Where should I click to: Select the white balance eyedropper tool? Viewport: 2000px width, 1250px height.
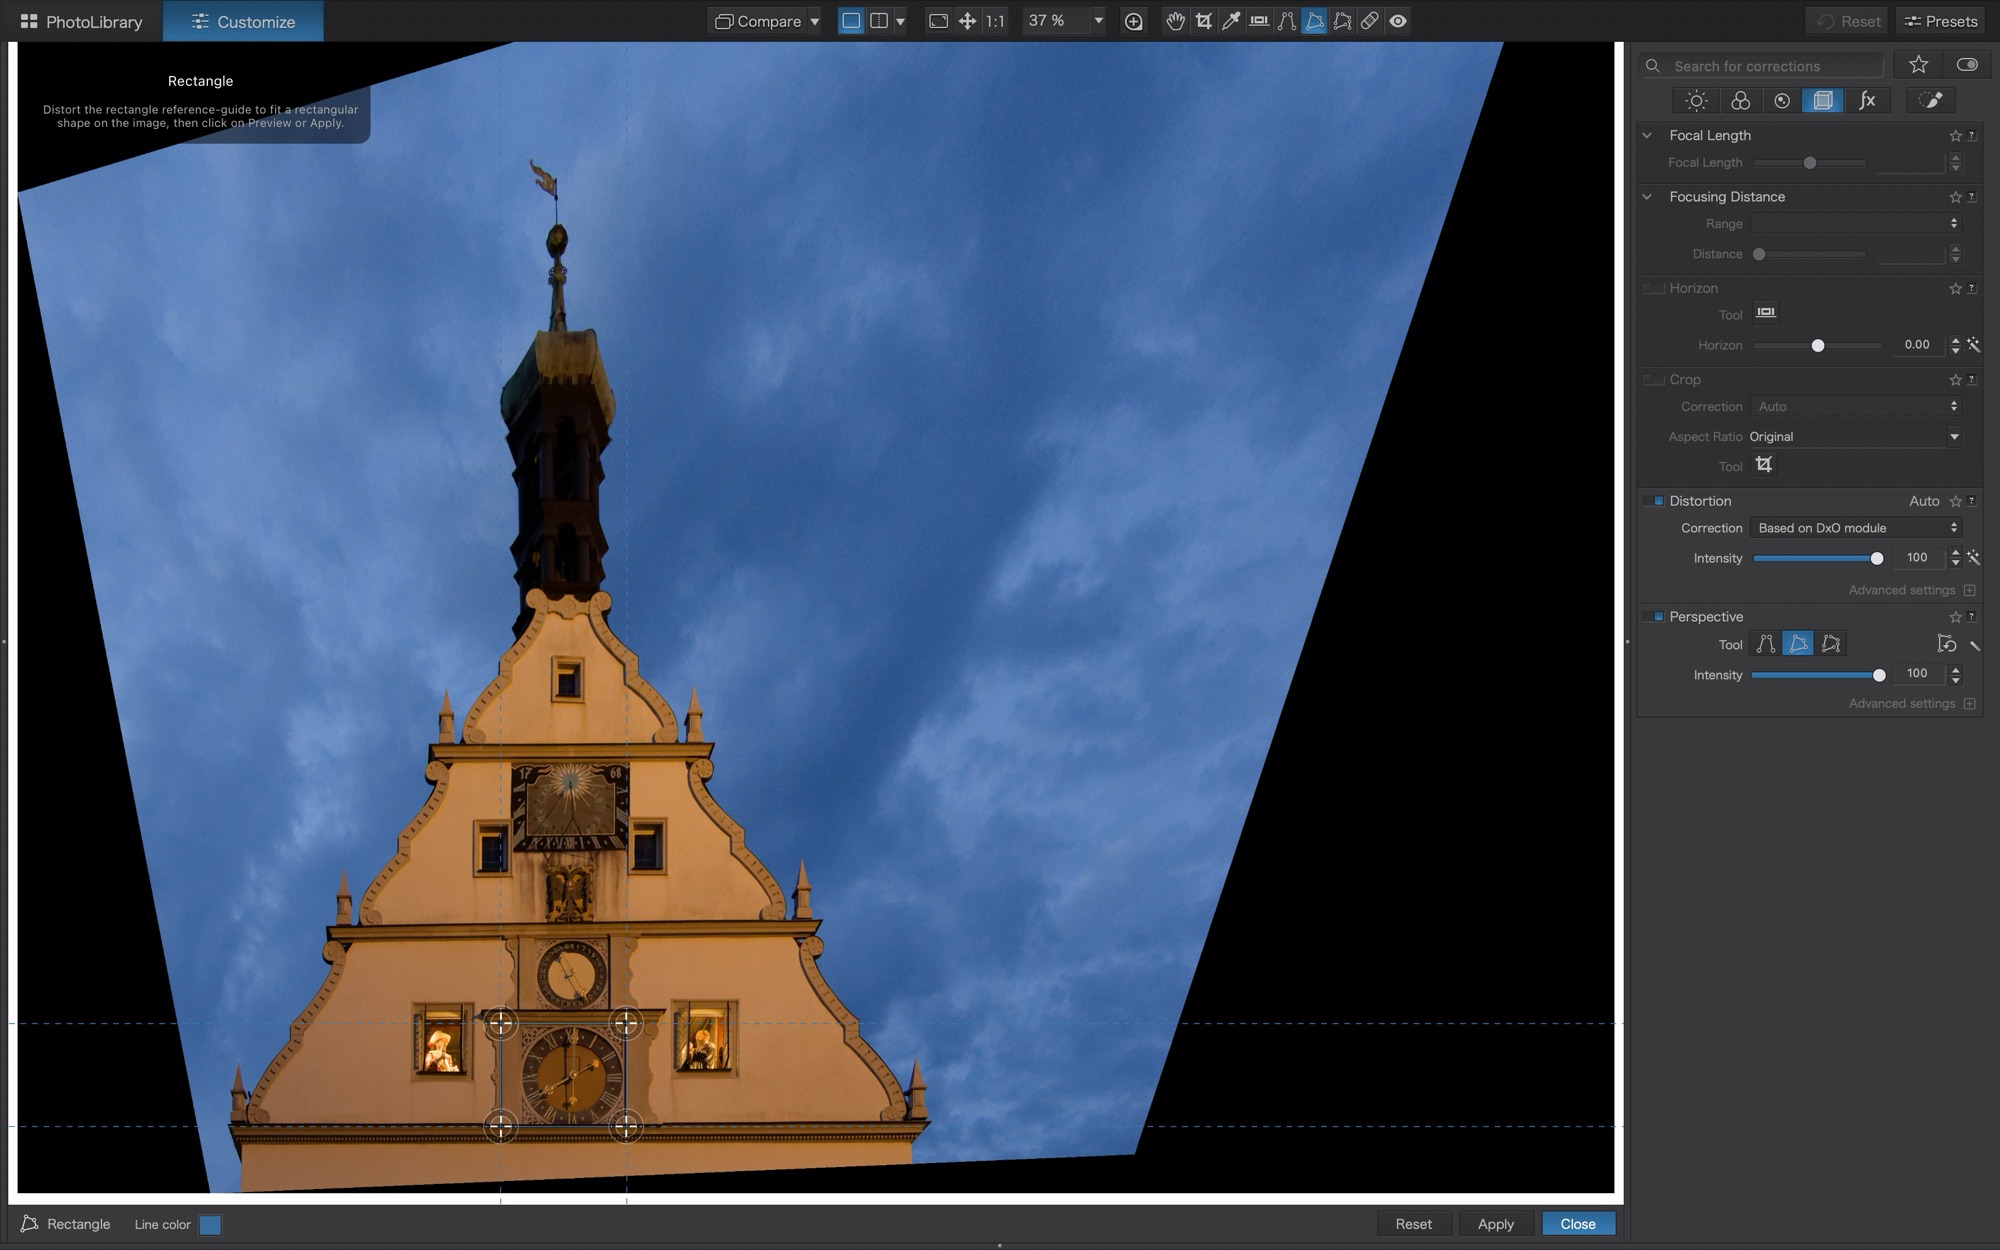pyautogui.click(x=1231, y=21)
